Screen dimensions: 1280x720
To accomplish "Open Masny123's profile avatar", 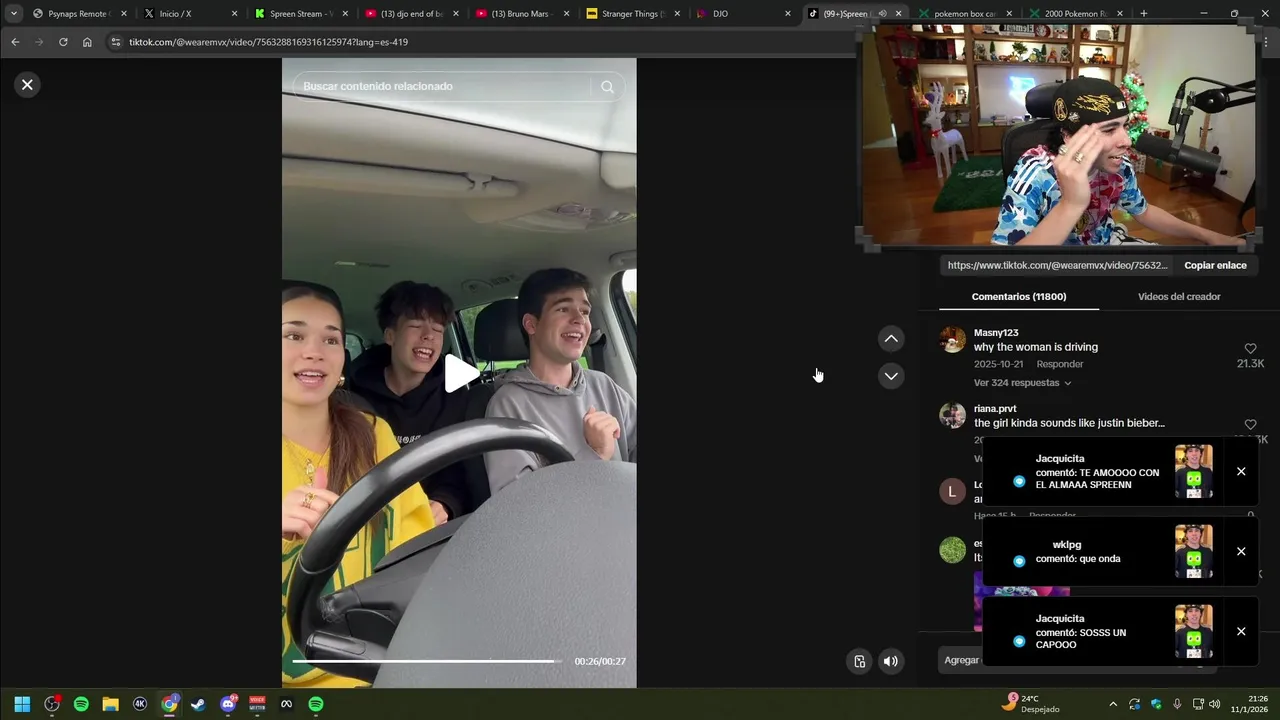I will 953,339.
